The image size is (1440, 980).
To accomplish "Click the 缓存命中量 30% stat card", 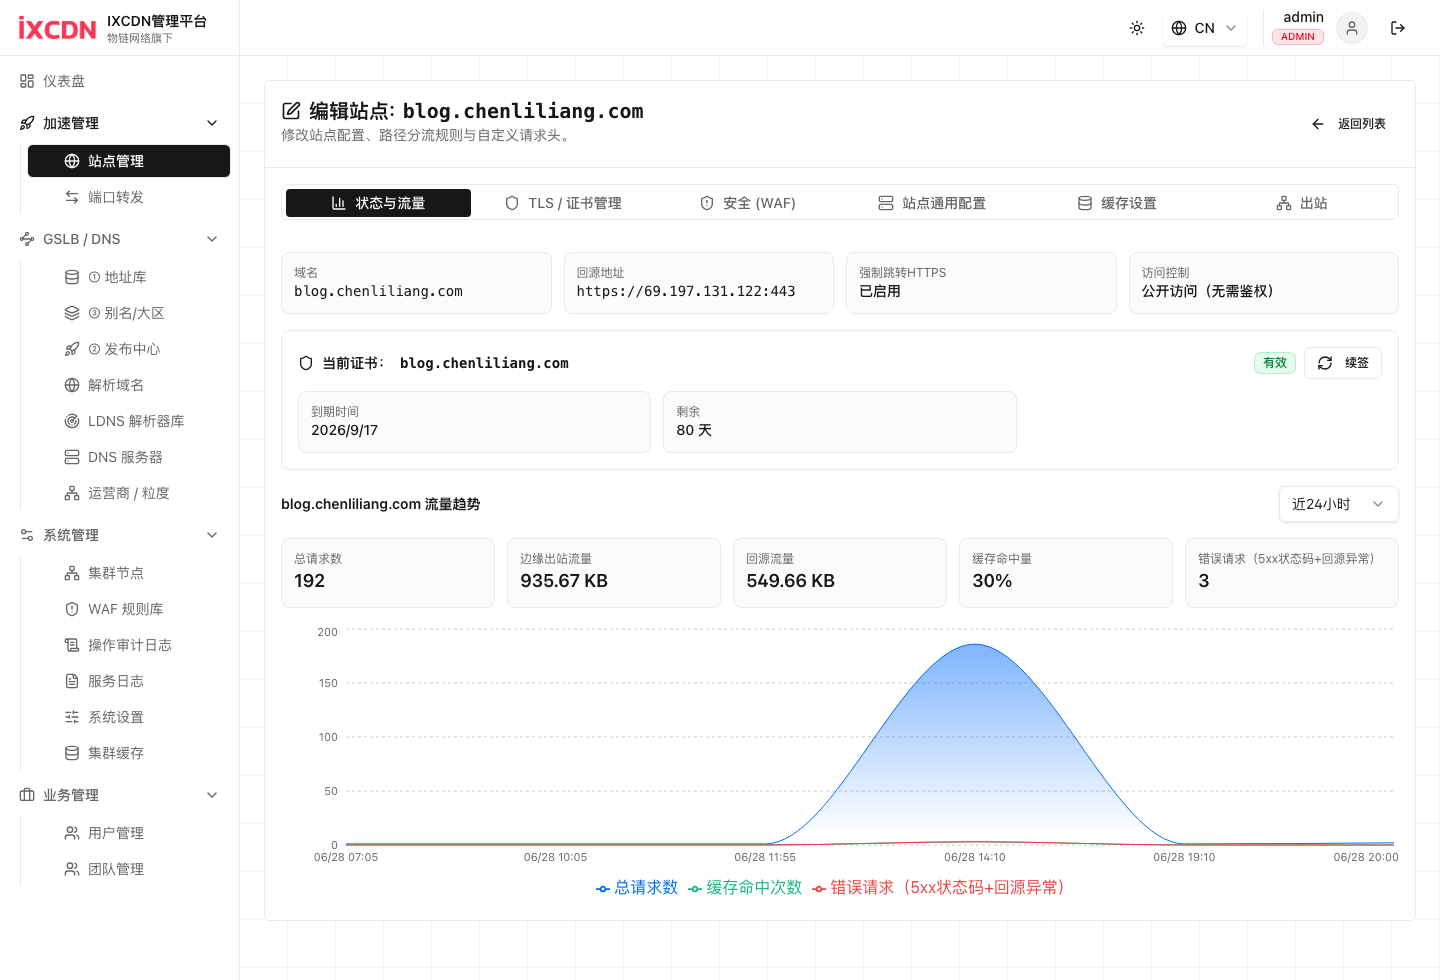I will tap(1066, 573).
